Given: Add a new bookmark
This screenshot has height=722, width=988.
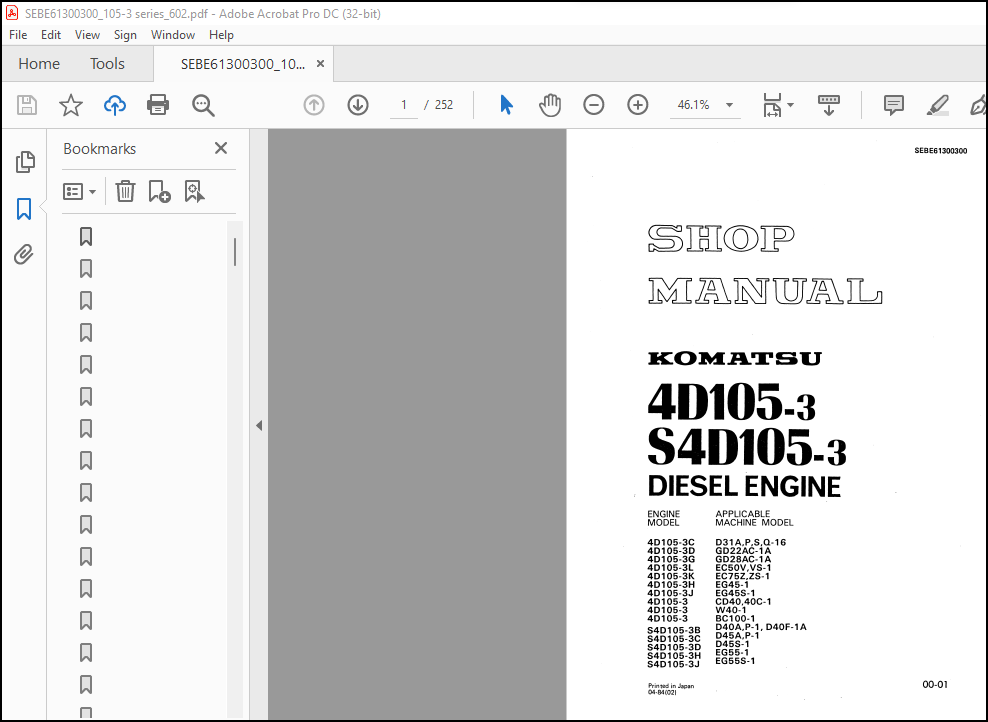Looking at the screenshot, I should [159, 191].
